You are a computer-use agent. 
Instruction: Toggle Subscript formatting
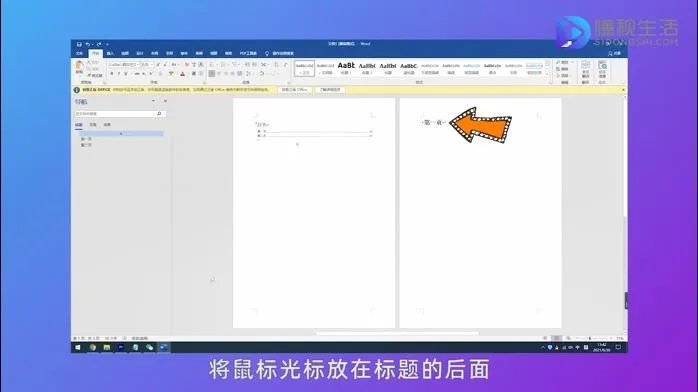point(144,74)
